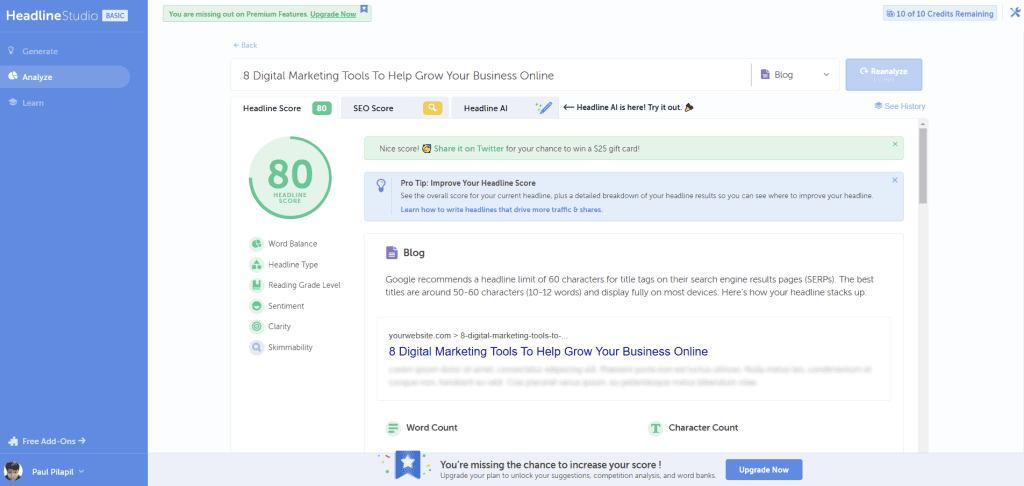Viewport: 1024px width, 486px height.
Task: Click the document icon beside the Blog dropdown
Action: (x=765, y=75)
